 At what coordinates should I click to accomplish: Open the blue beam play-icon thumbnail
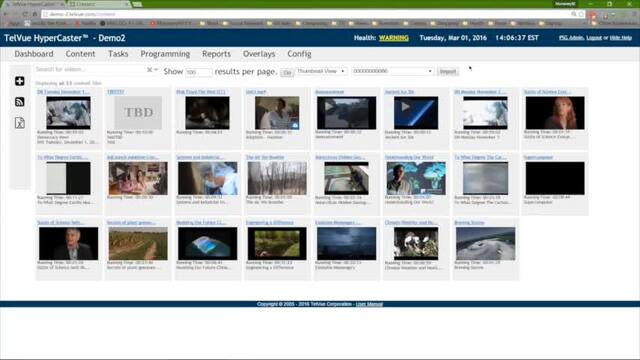pos(416,113)
